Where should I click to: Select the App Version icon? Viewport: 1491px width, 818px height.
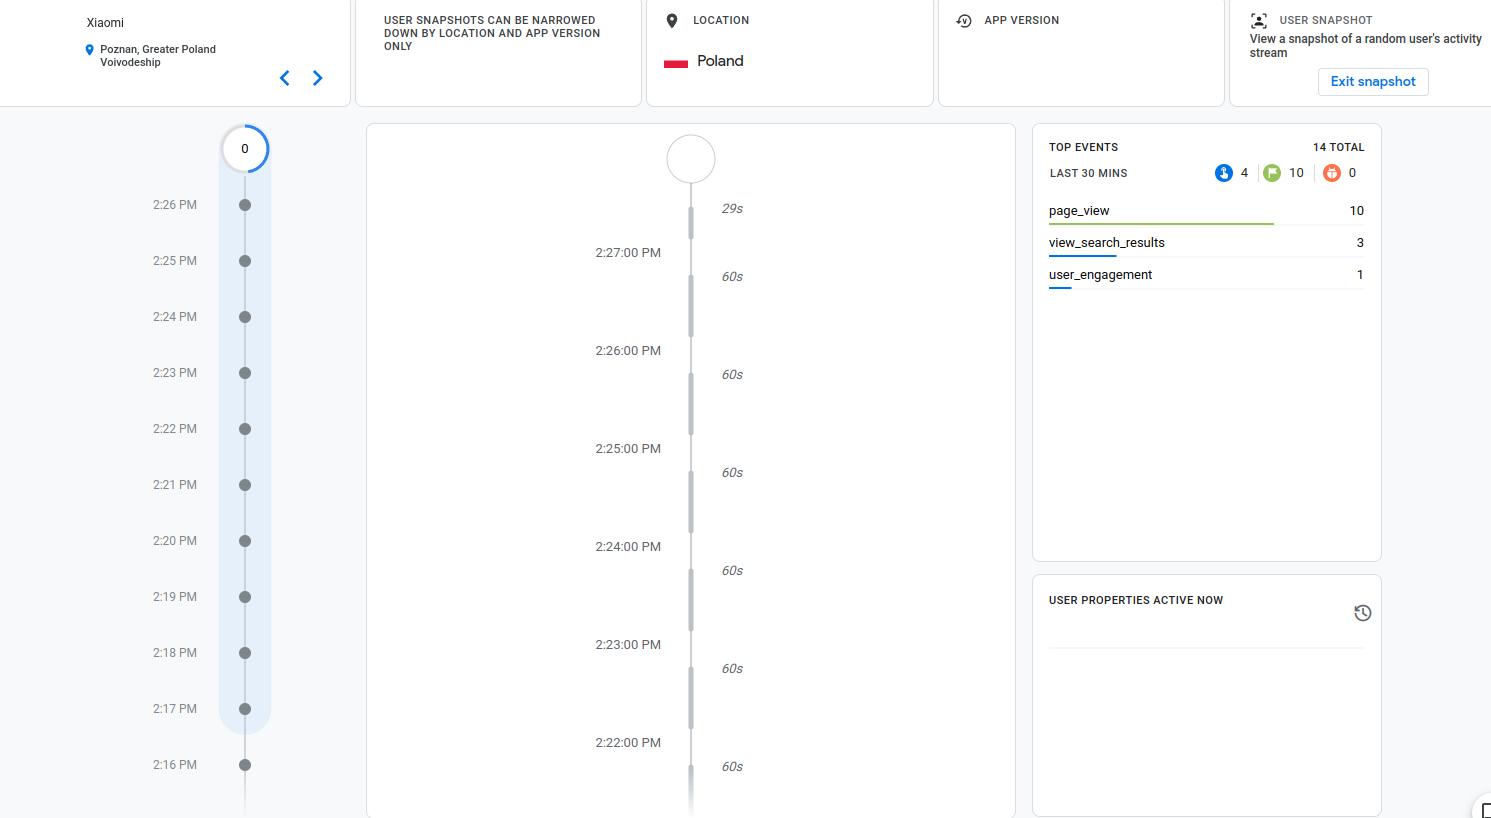tap(963, 20)
